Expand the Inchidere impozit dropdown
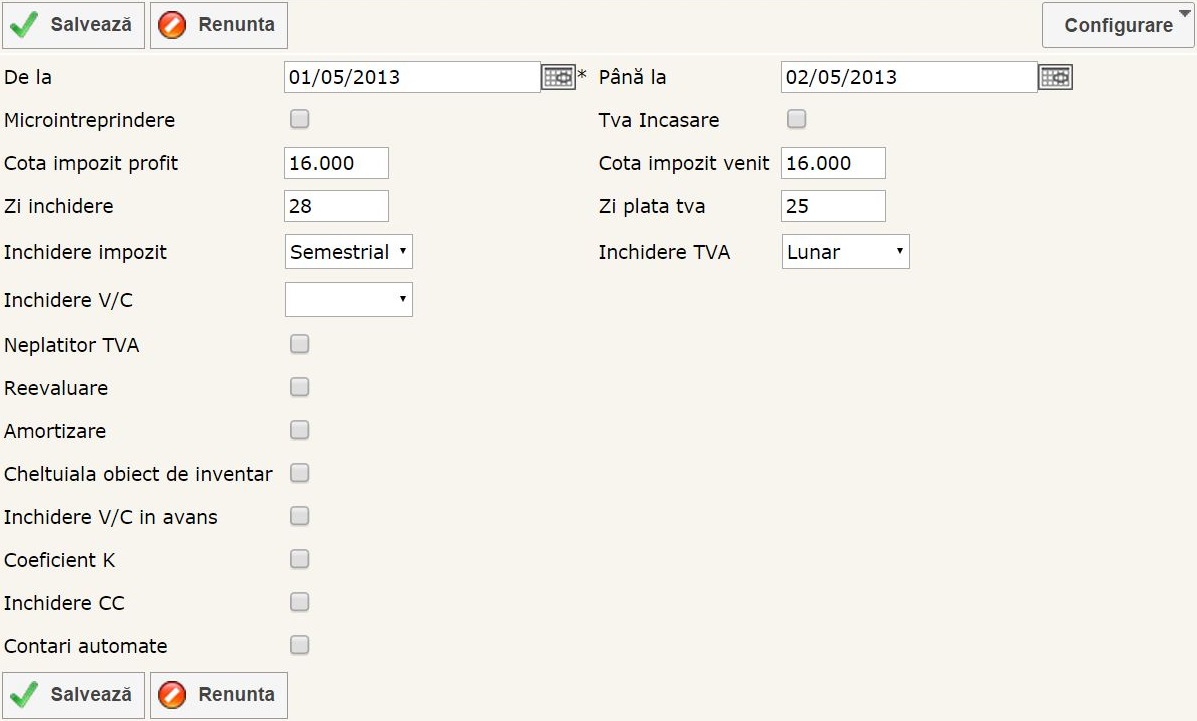 pos(348,252)
